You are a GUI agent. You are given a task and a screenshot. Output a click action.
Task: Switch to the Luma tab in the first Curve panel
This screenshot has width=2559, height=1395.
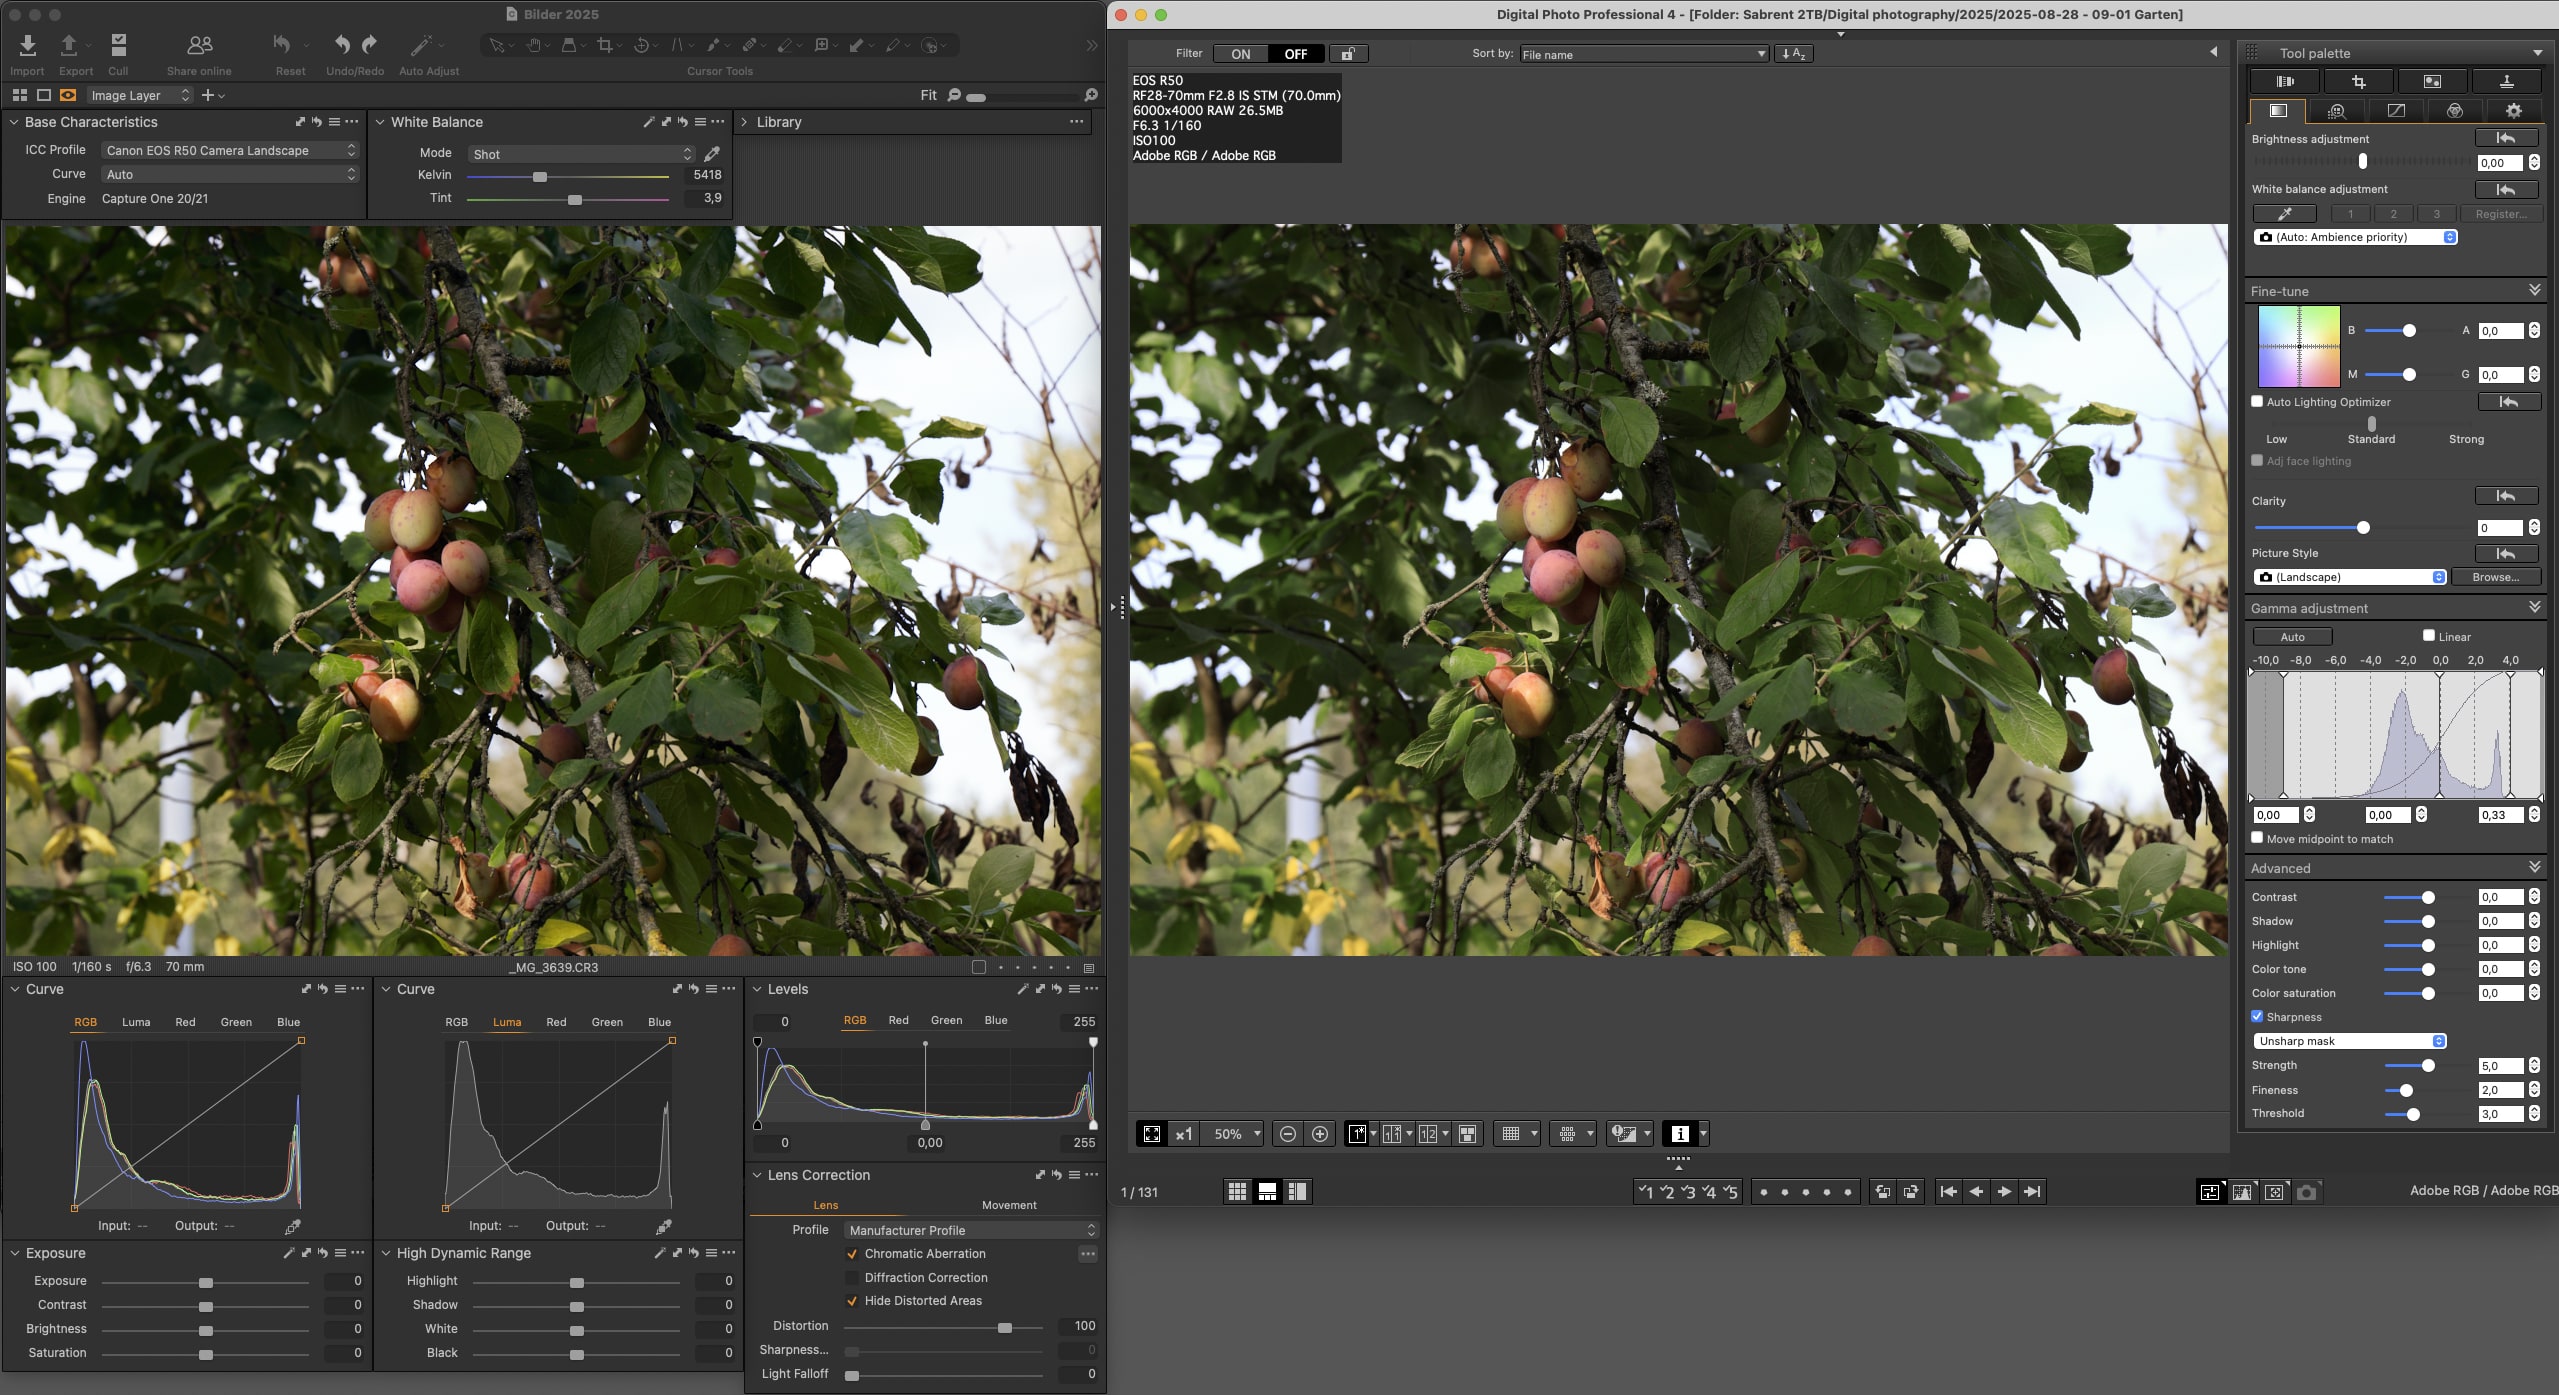(x=136, y=1022)
